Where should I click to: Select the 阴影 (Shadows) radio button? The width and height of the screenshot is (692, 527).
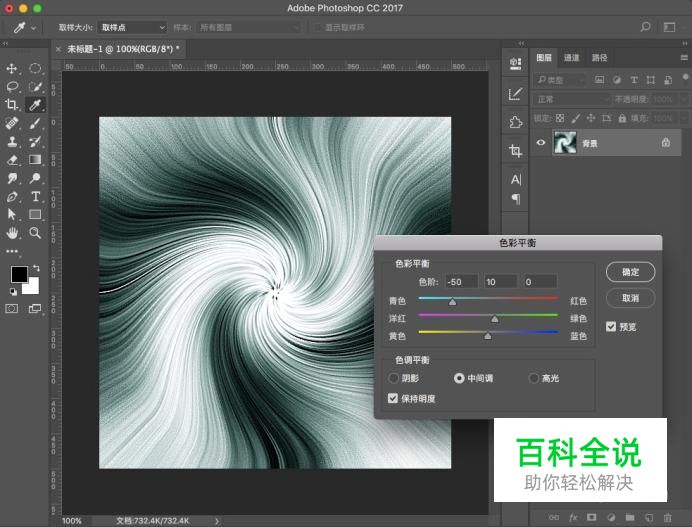click(x=393, y=379)
